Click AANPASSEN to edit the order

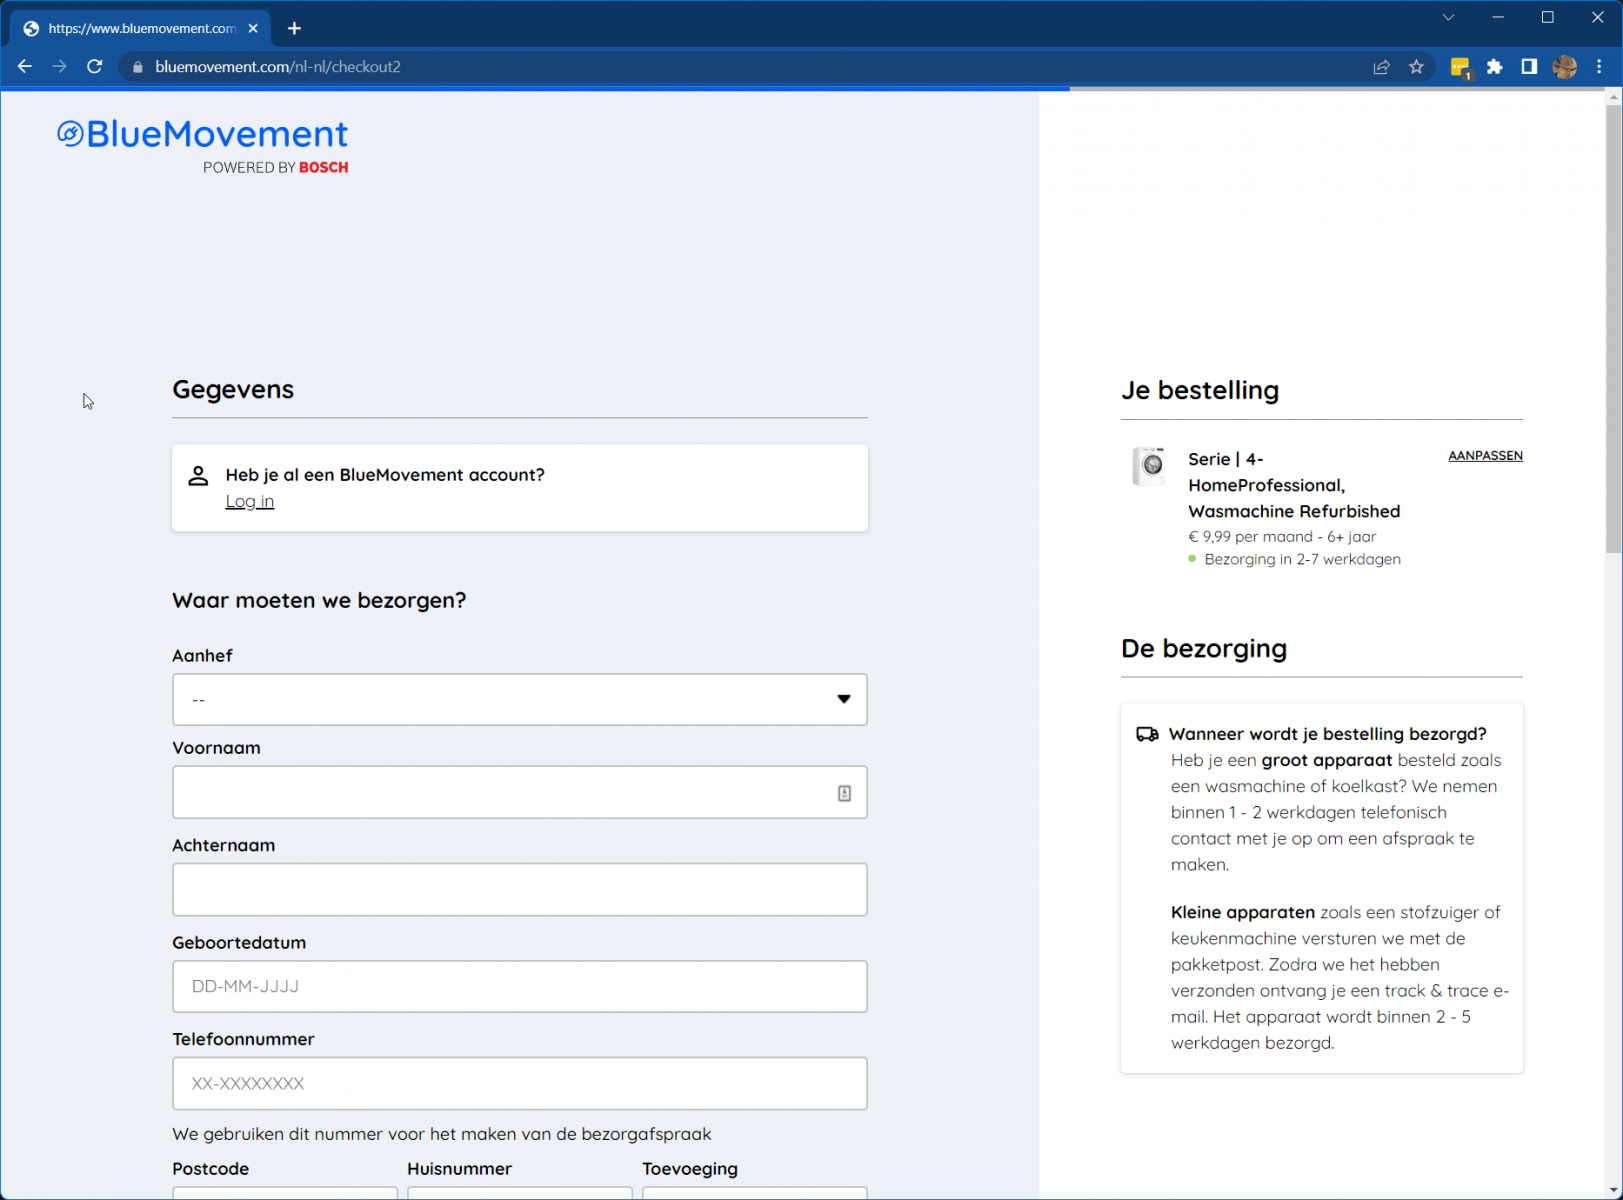1485,456
